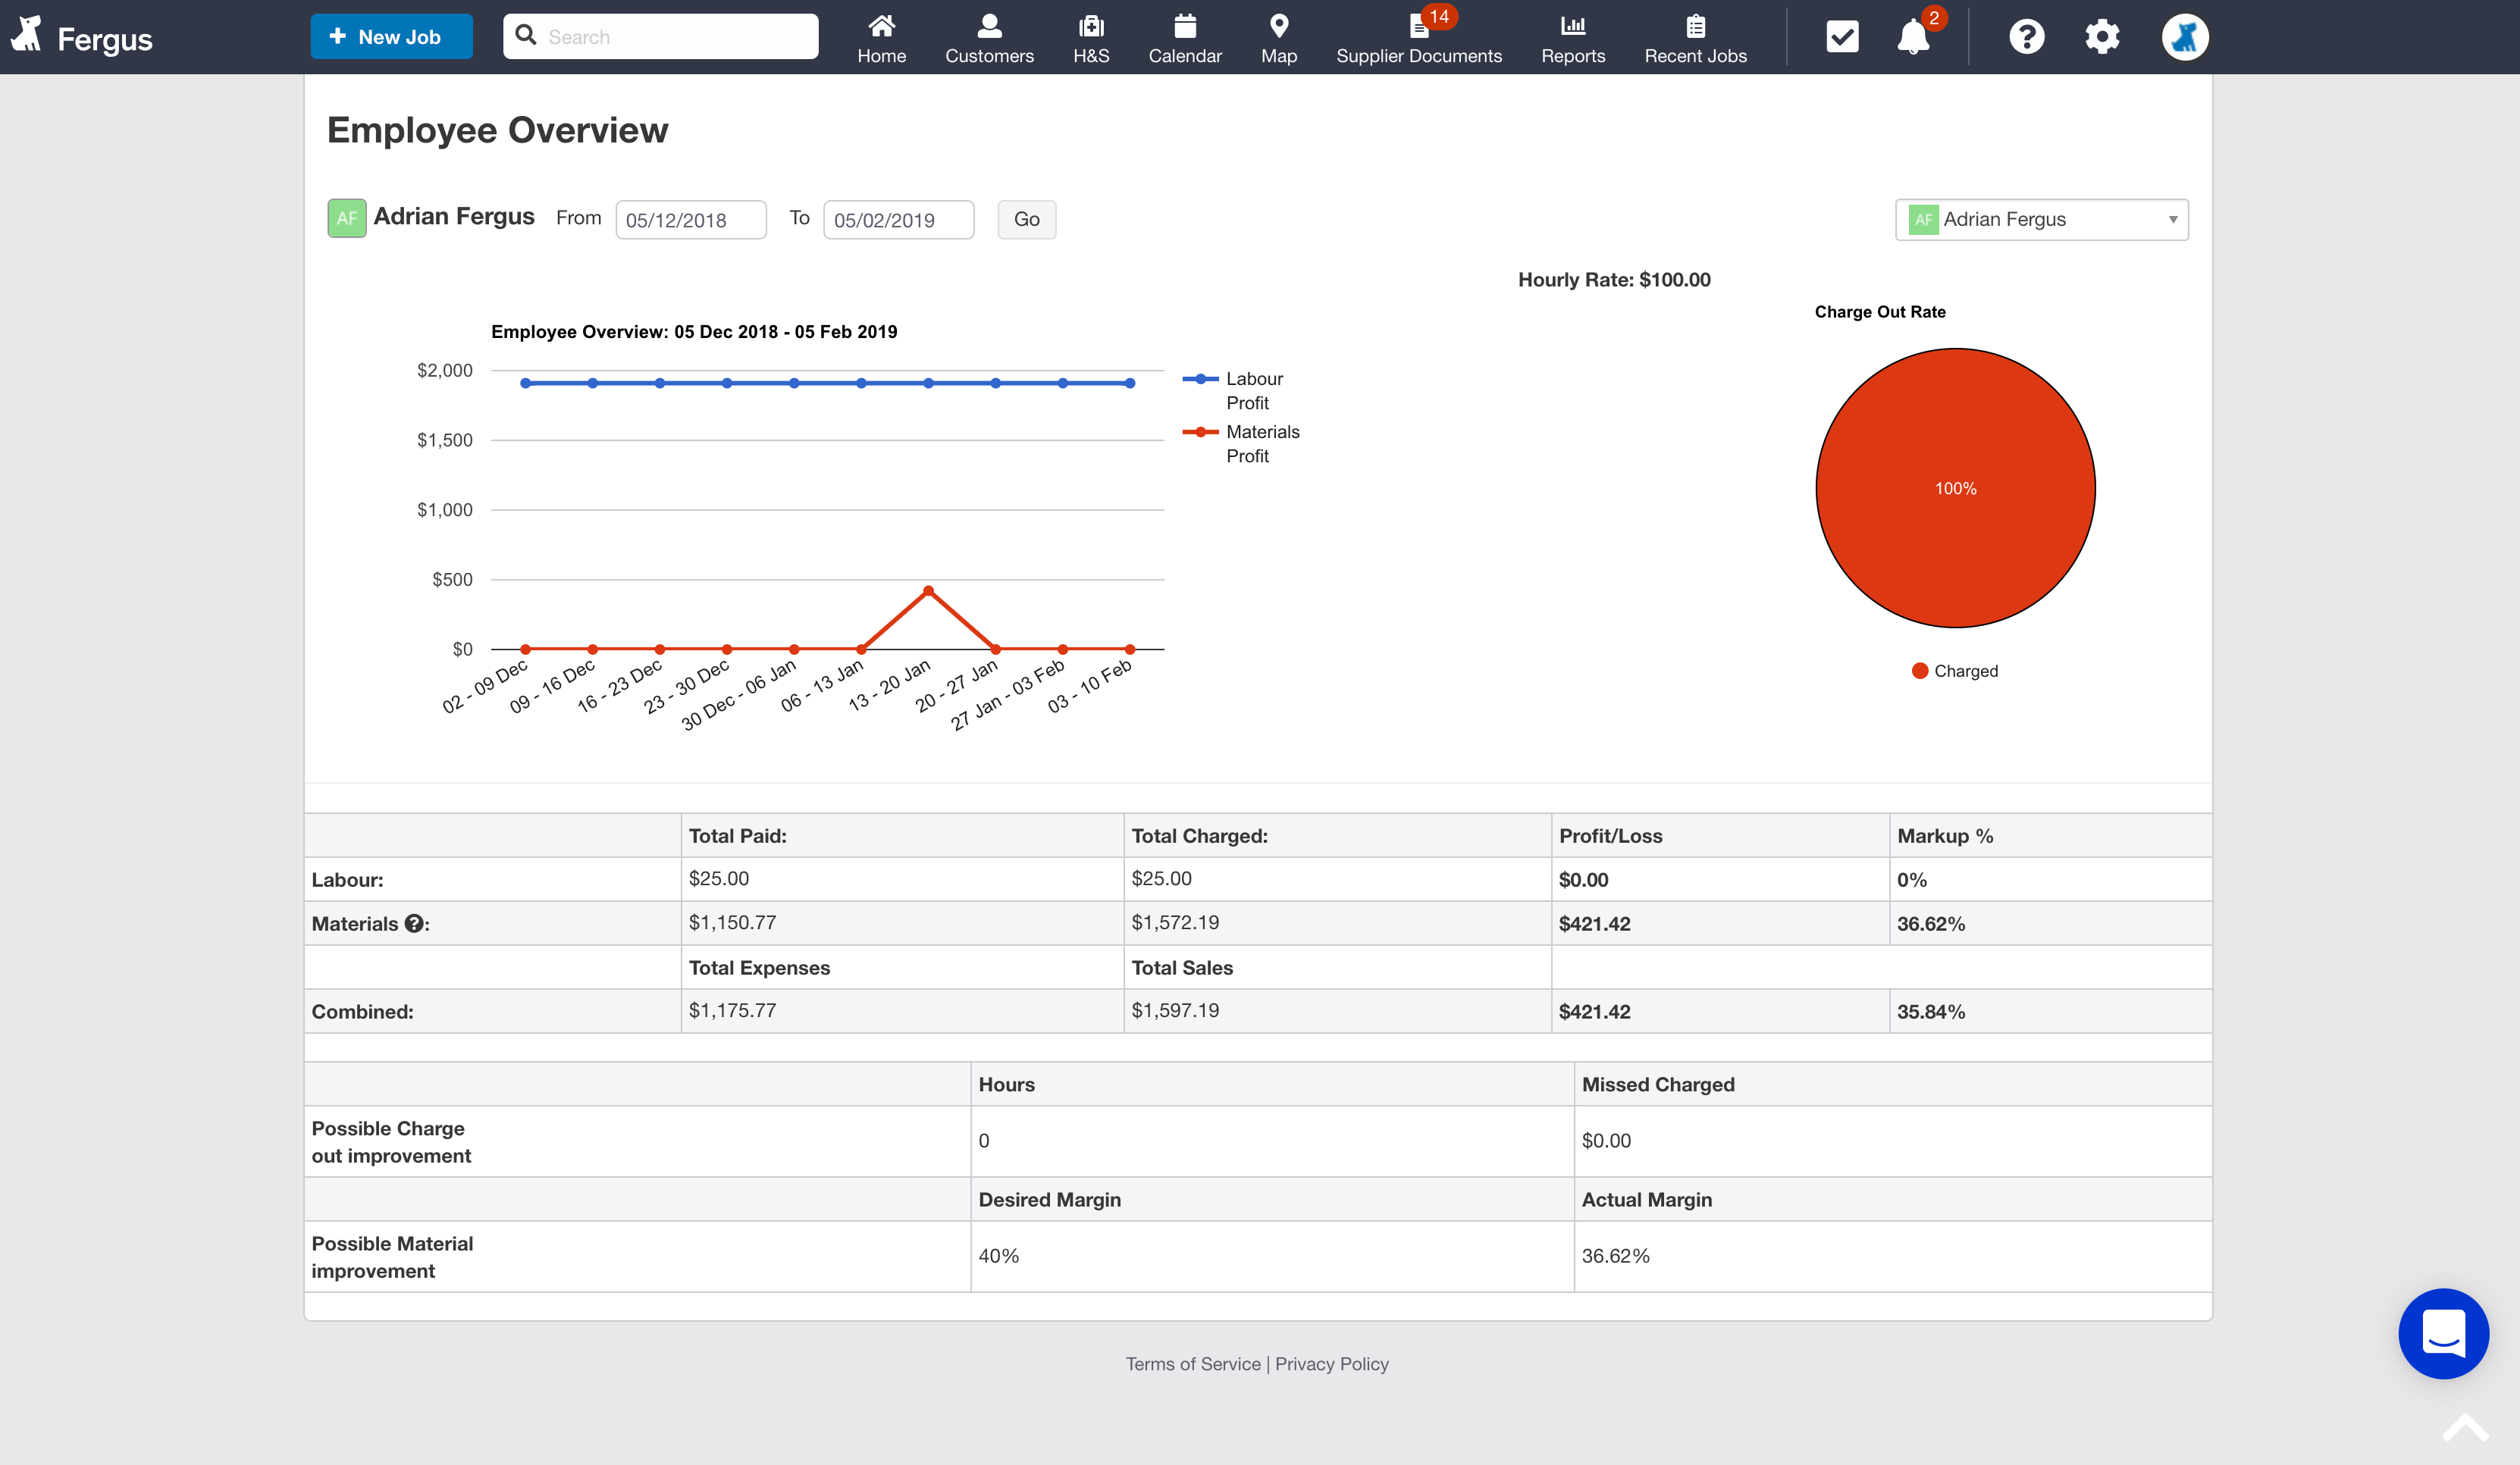Open the Customers section
This screenshot has width=2520, height=1465.
[989, 38]
